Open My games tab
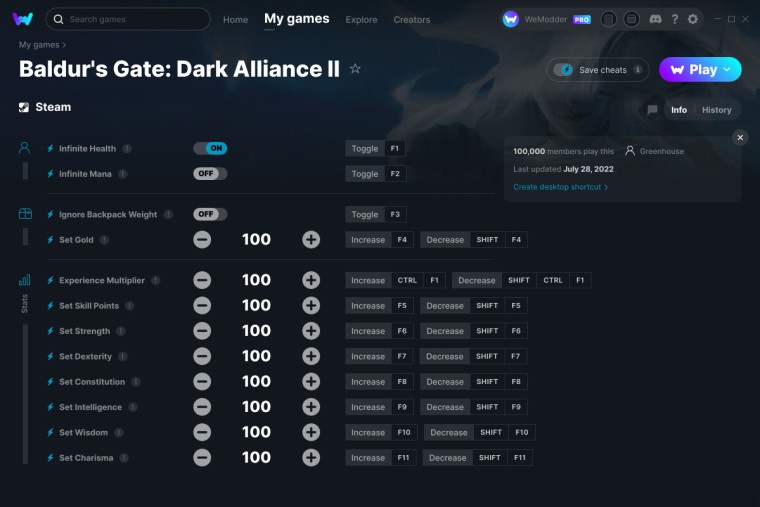The image size is (760, 507). pos(297,19)
